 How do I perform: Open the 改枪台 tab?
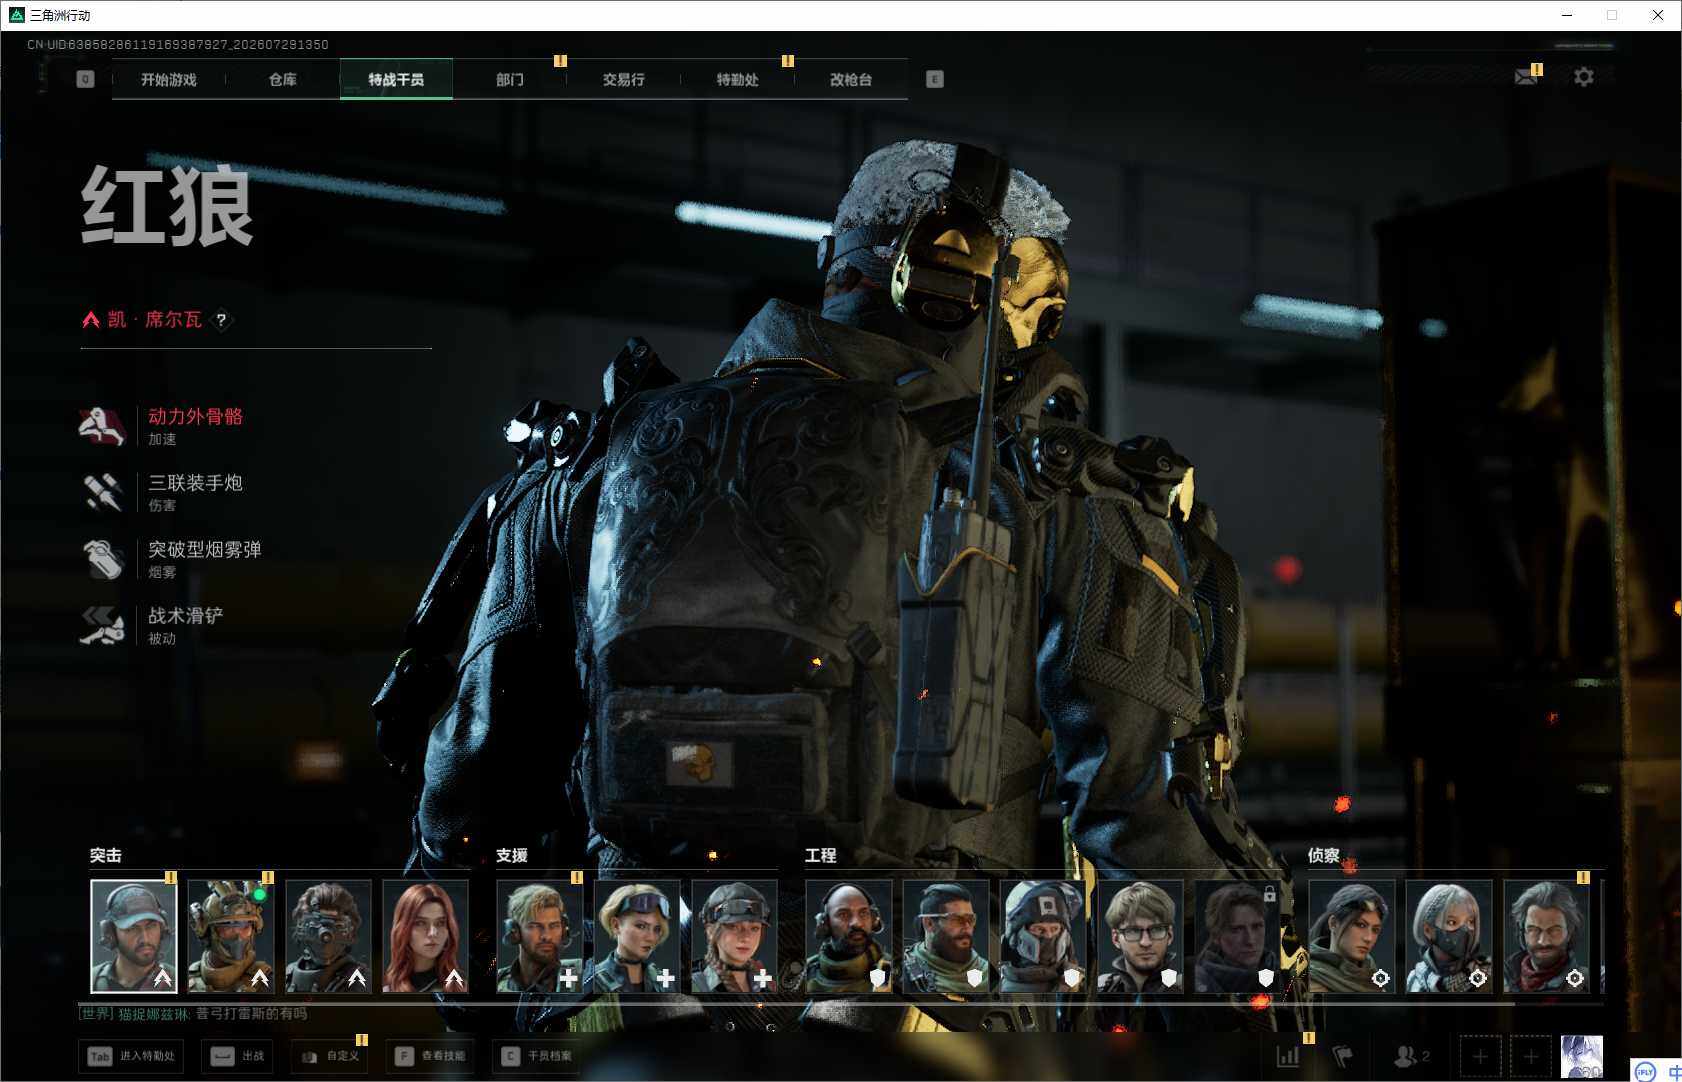(851, 79)
